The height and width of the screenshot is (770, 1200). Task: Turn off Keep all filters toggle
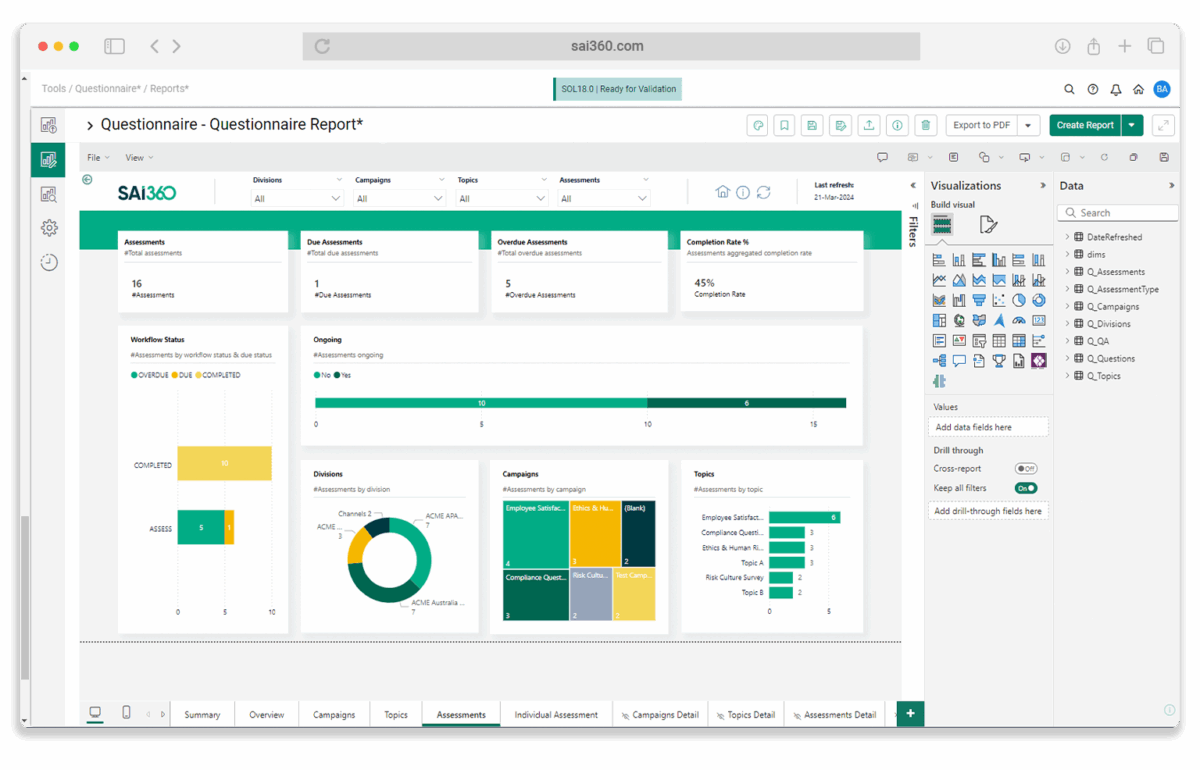pyautogui.click(x=1025, y=488)
